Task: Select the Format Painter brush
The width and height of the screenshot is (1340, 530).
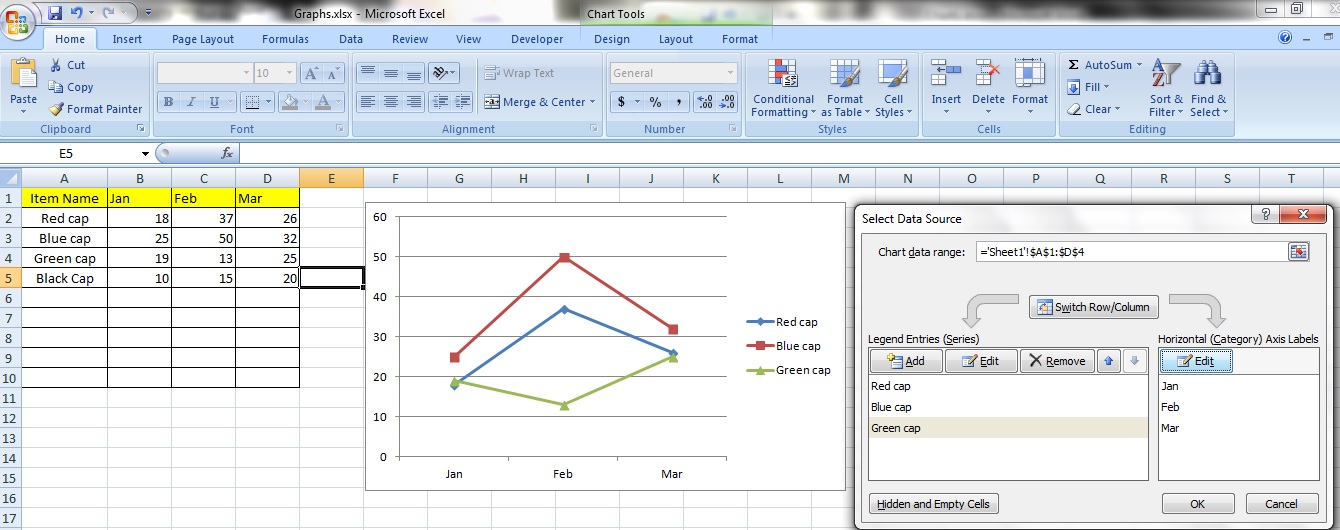Action: tap(56, 109)
